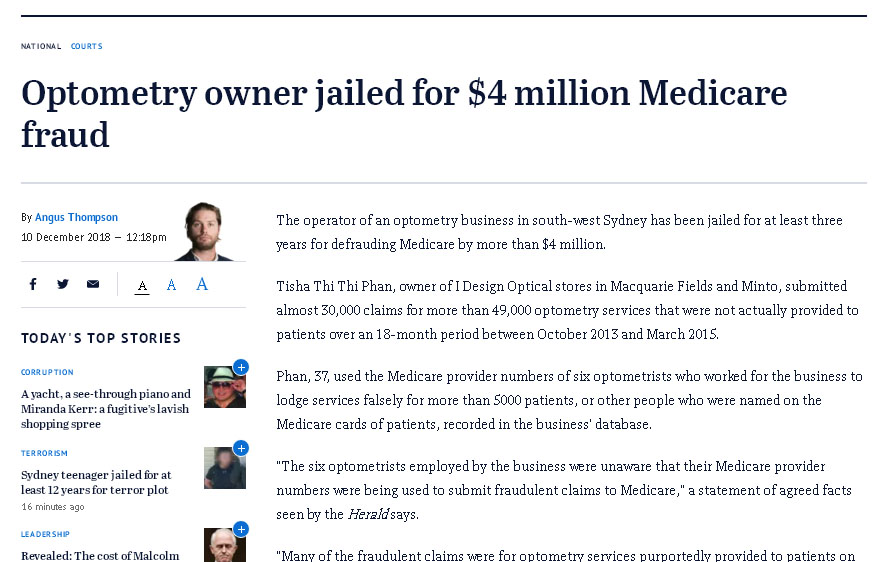Read yacht and see-through piano story
This screenshot has height=562, width=878.
point(106,409)
